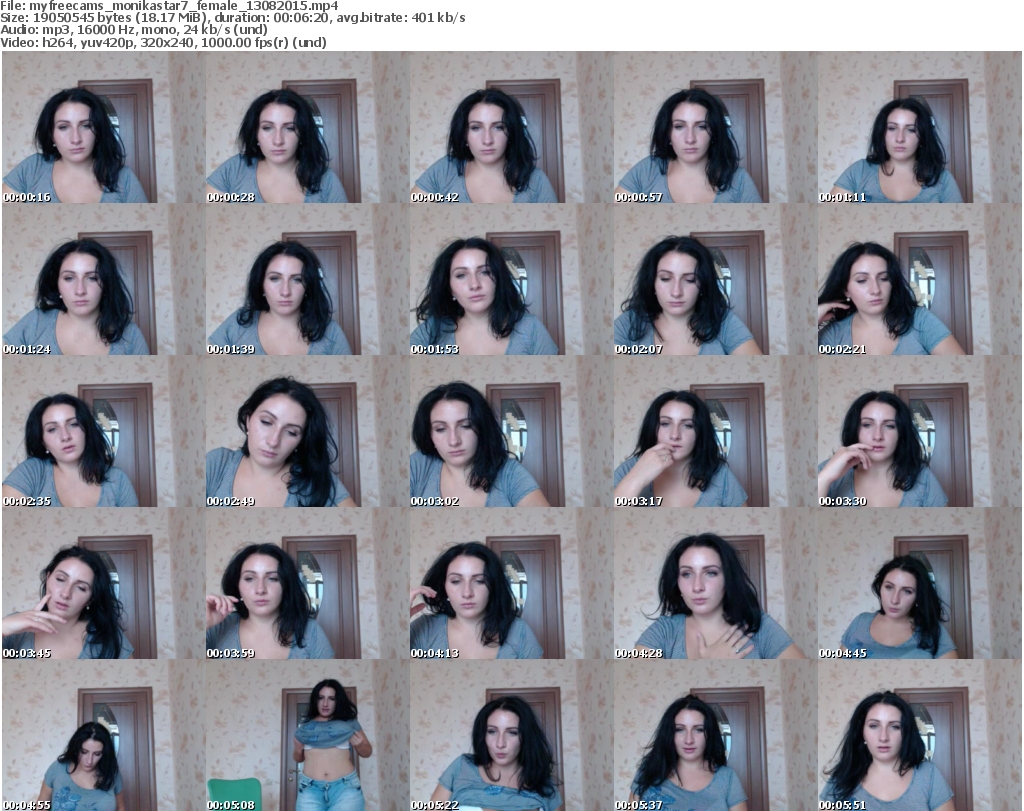Image resolution: width=1024 pixels, height=811 pixels.
Task: Click the thumbnail frame stamped 00:03:30
Action: pyautogui.click(x=919, y=432)
